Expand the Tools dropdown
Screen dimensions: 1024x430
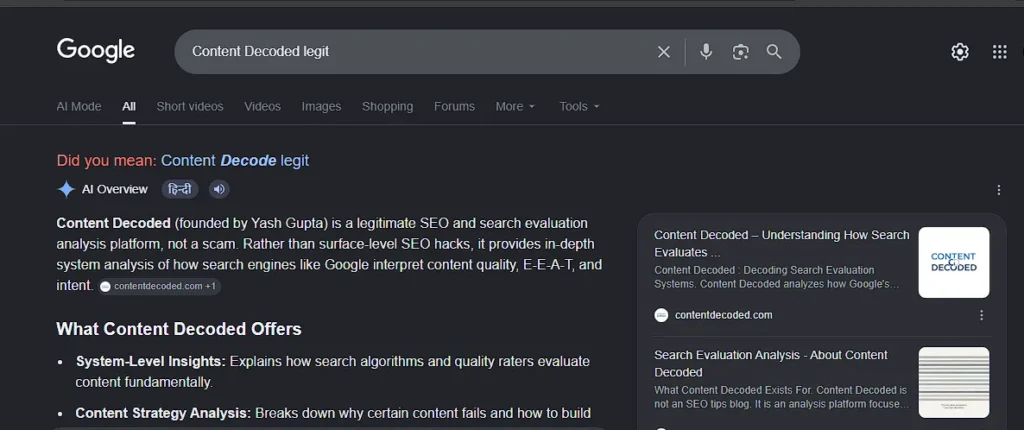[579, 107]
